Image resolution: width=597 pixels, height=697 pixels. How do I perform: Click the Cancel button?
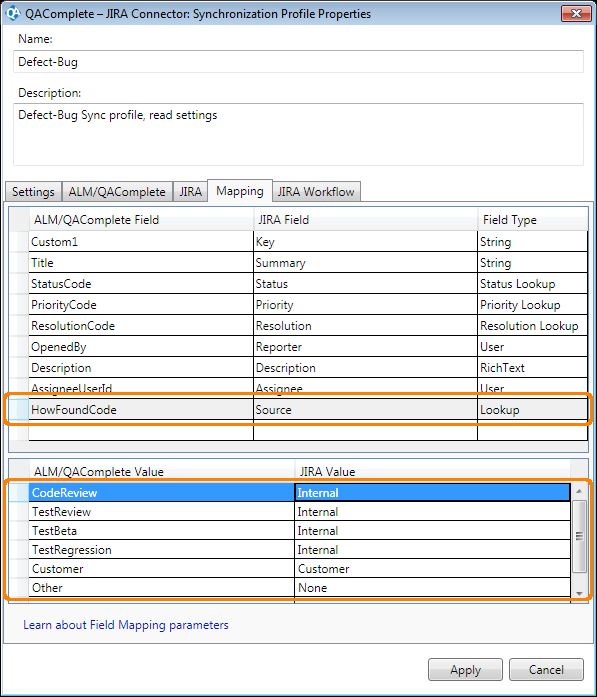546,669
